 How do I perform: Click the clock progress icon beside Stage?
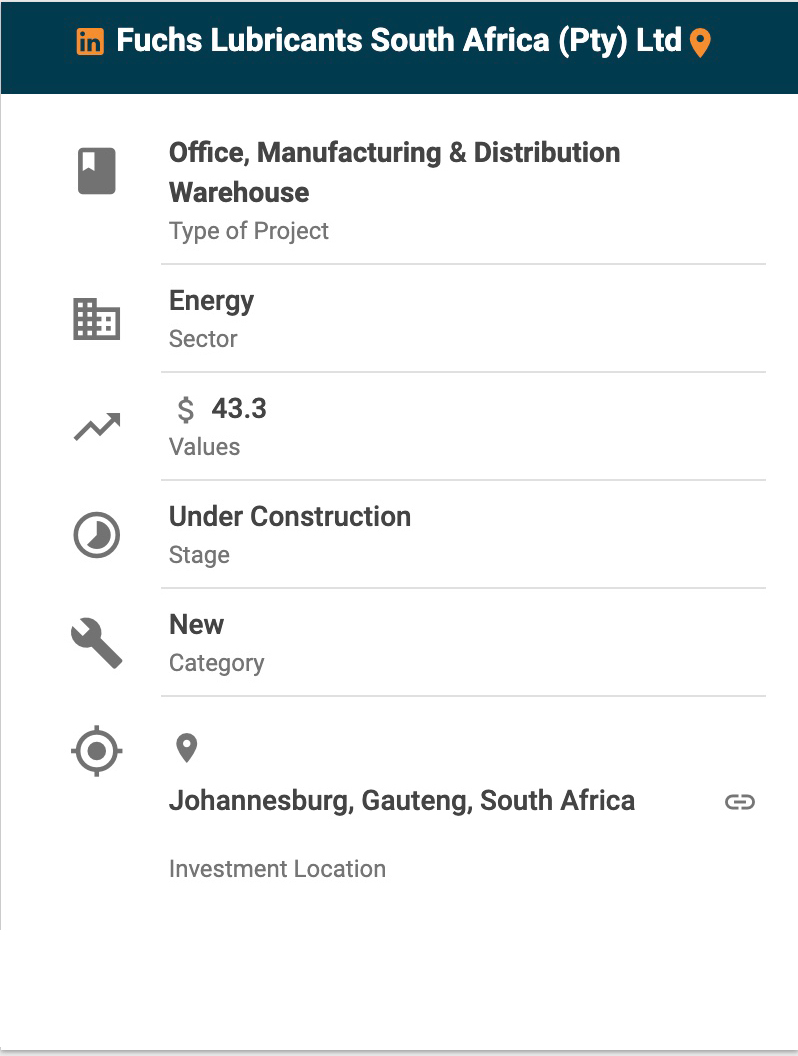tap(97, 536)
